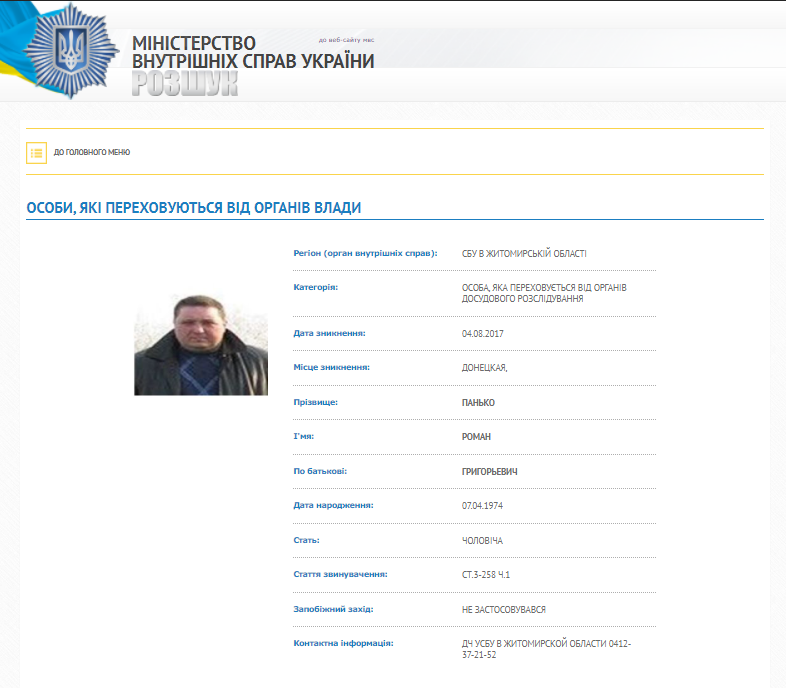Click the 'Категорія:' label
Screen dimensions: 786x688
tap(316, 287)
